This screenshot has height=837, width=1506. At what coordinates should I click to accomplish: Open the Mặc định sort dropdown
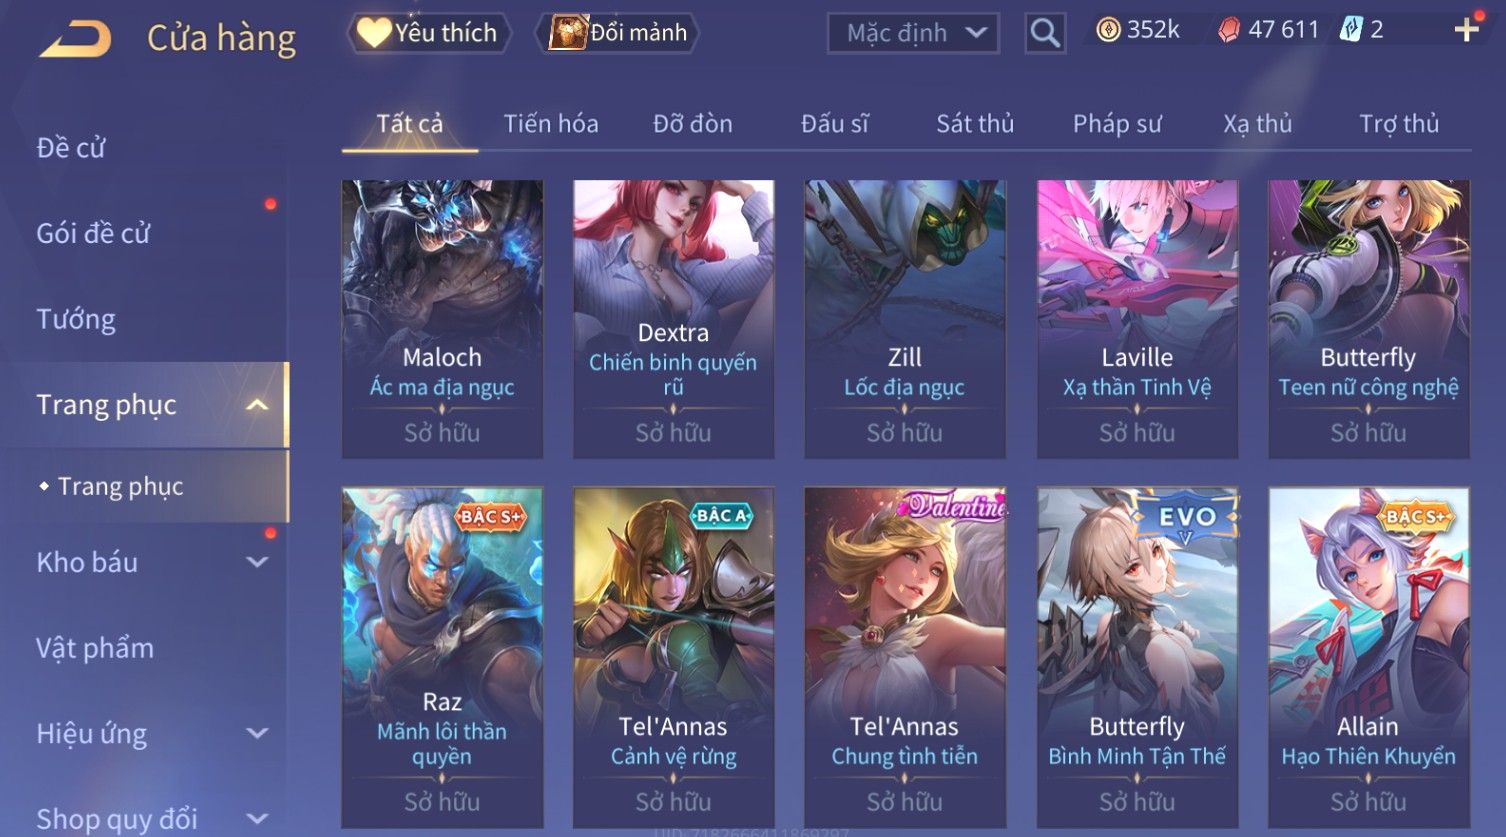click(913, 33)
